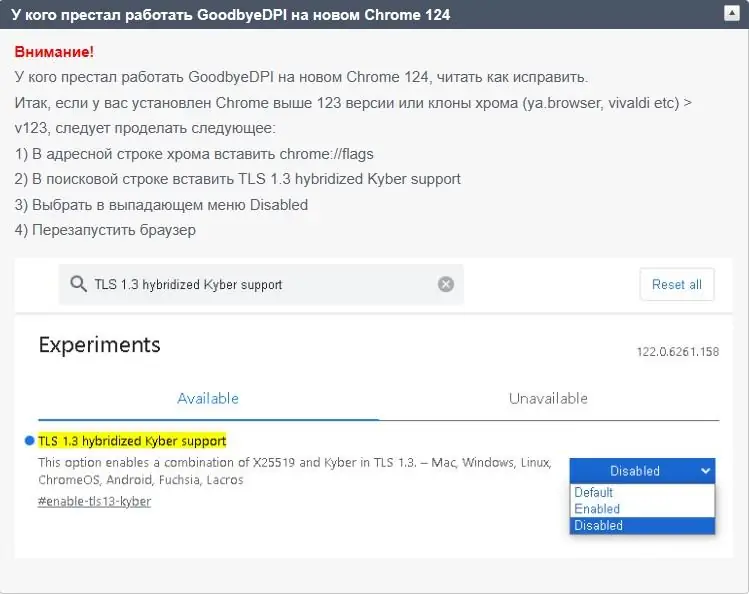Open the Unavailable tab

click(548, 398)
